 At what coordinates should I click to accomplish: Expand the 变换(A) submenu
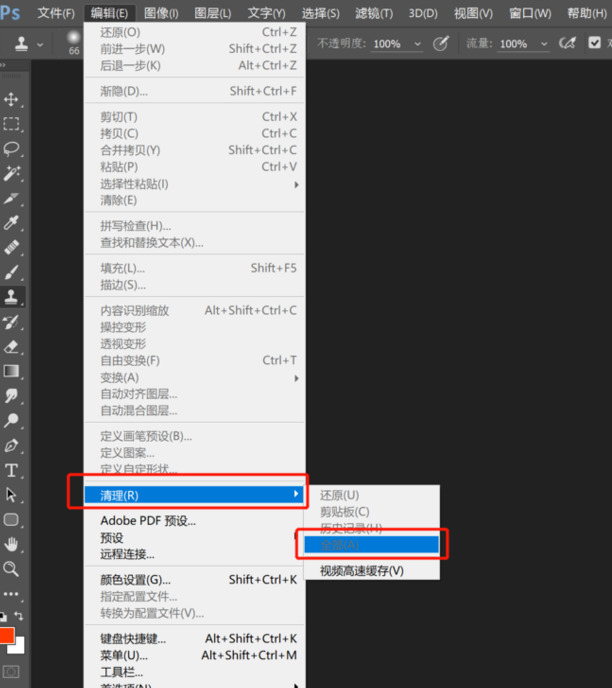coord(194,378)
